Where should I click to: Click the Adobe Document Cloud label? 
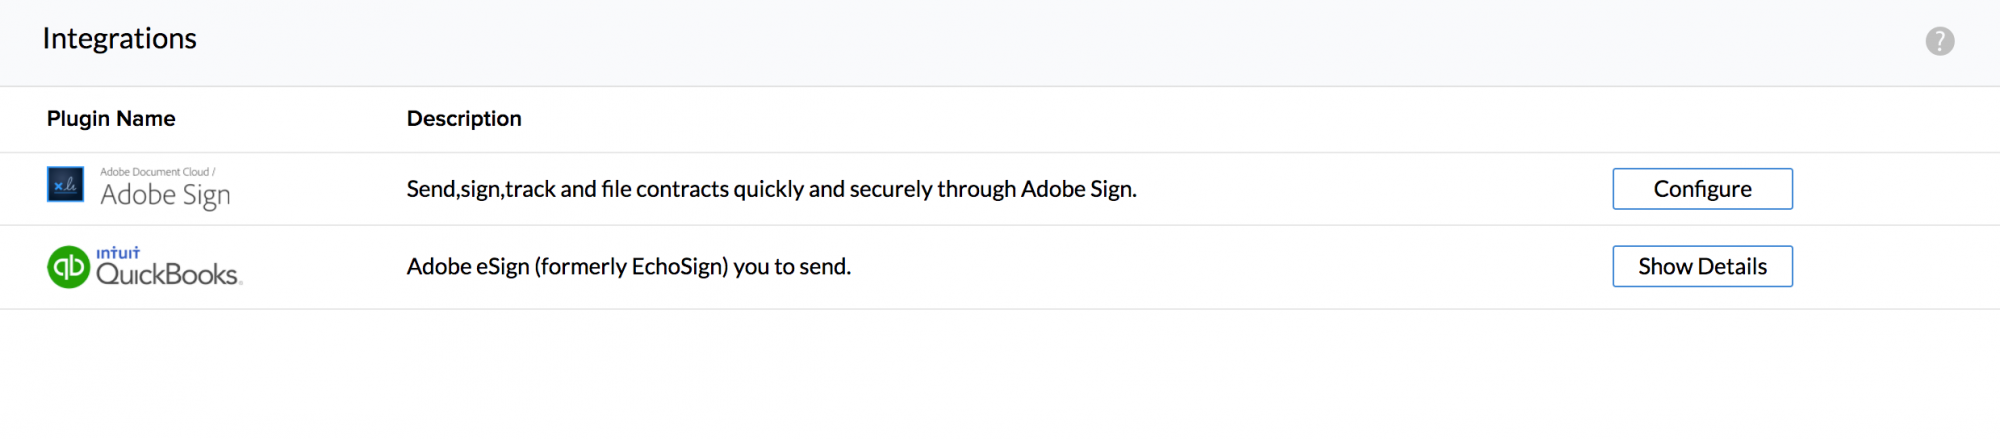point(156,172)
